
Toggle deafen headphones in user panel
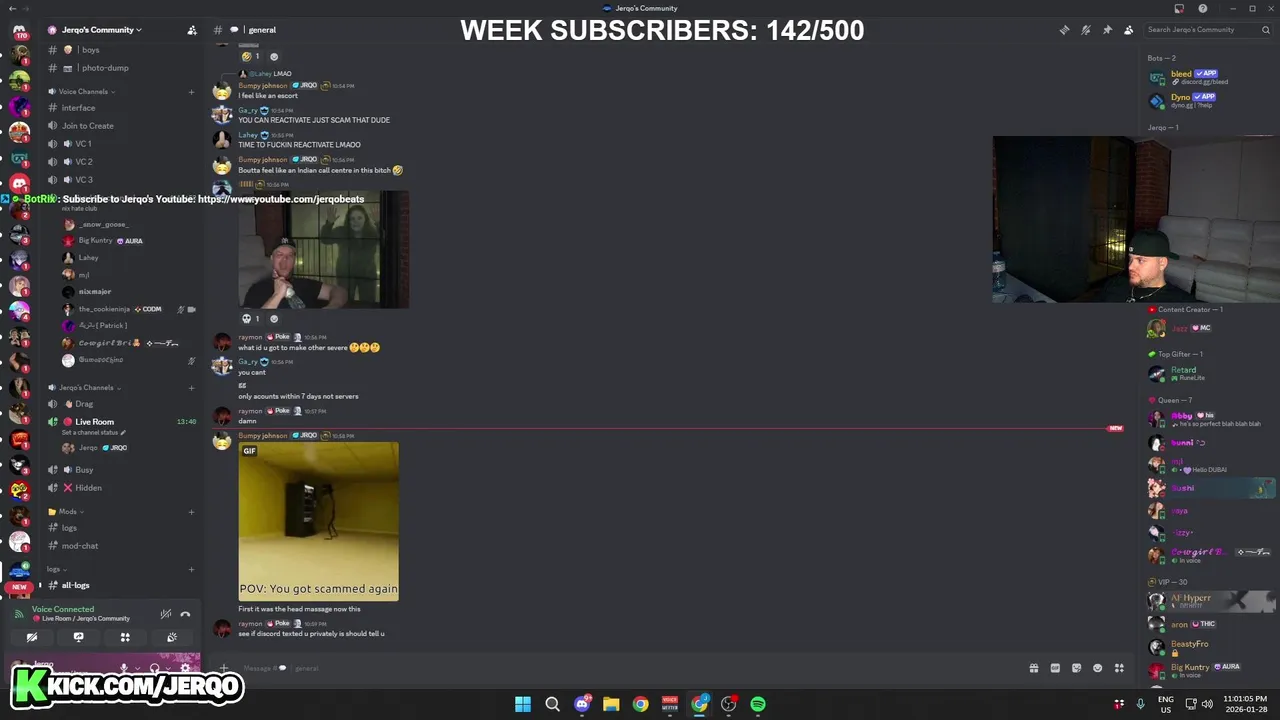click(x=154, y=668)
